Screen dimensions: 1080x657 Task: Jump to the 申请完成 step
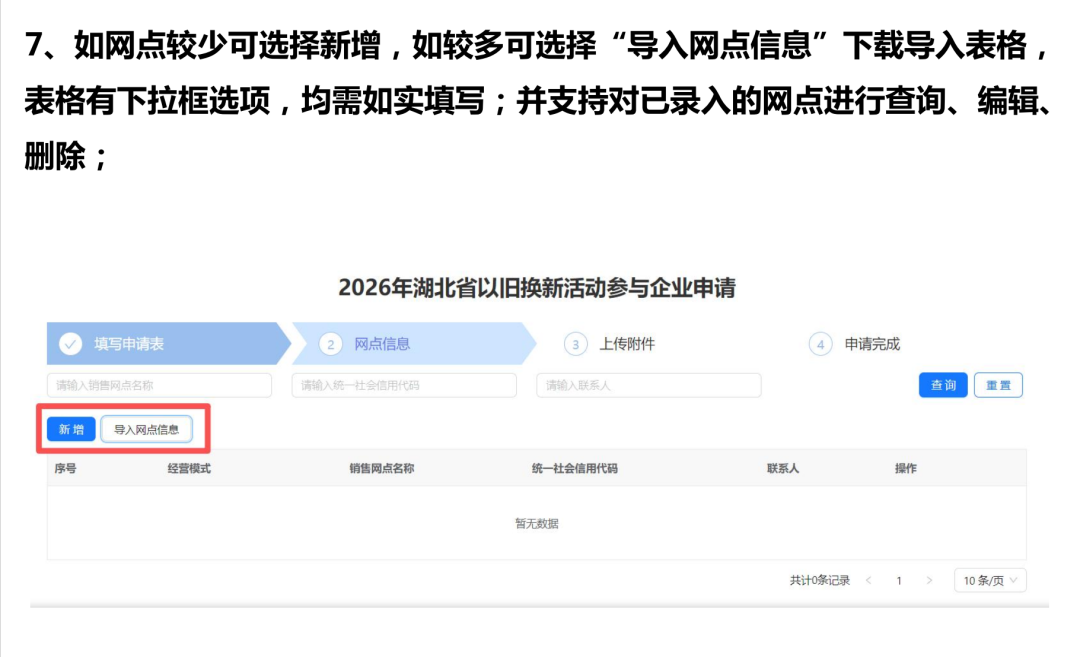point(872,344)
